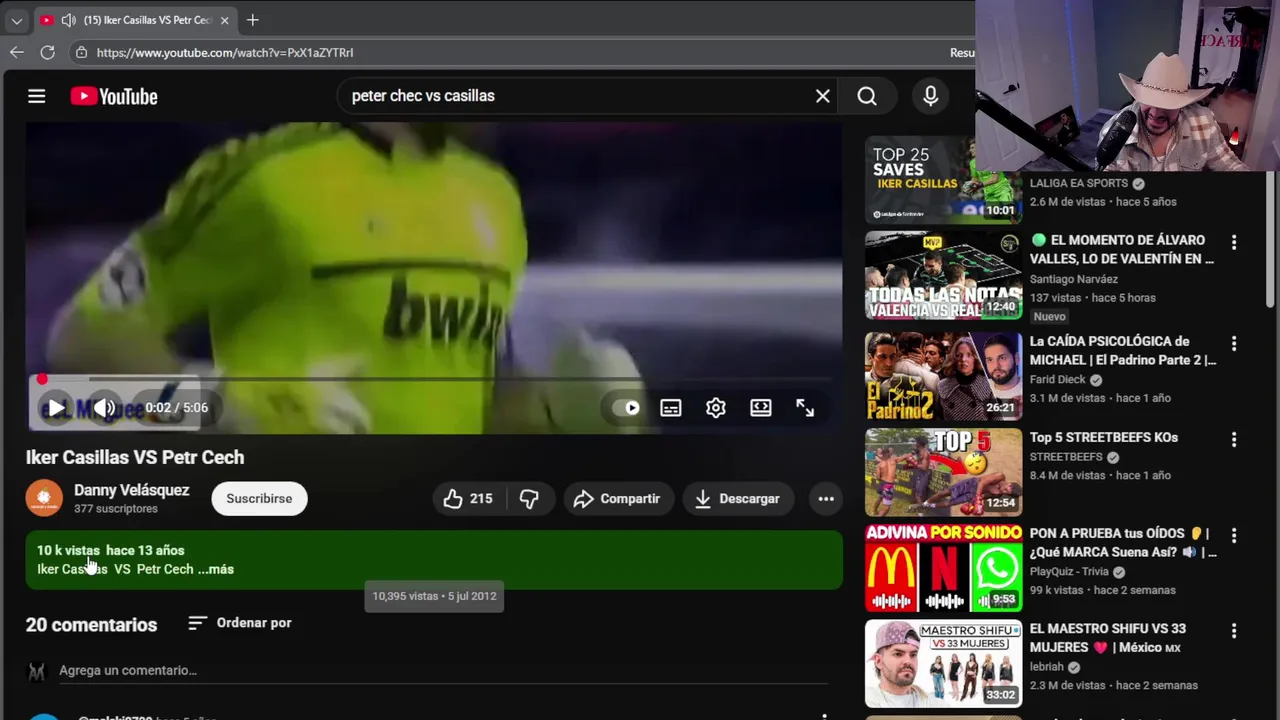This screenshot has width=1280, height=720.
Task: Open Top 5 STREETBEEFS KOs thumbnail
Action: [x=943, y=472]
